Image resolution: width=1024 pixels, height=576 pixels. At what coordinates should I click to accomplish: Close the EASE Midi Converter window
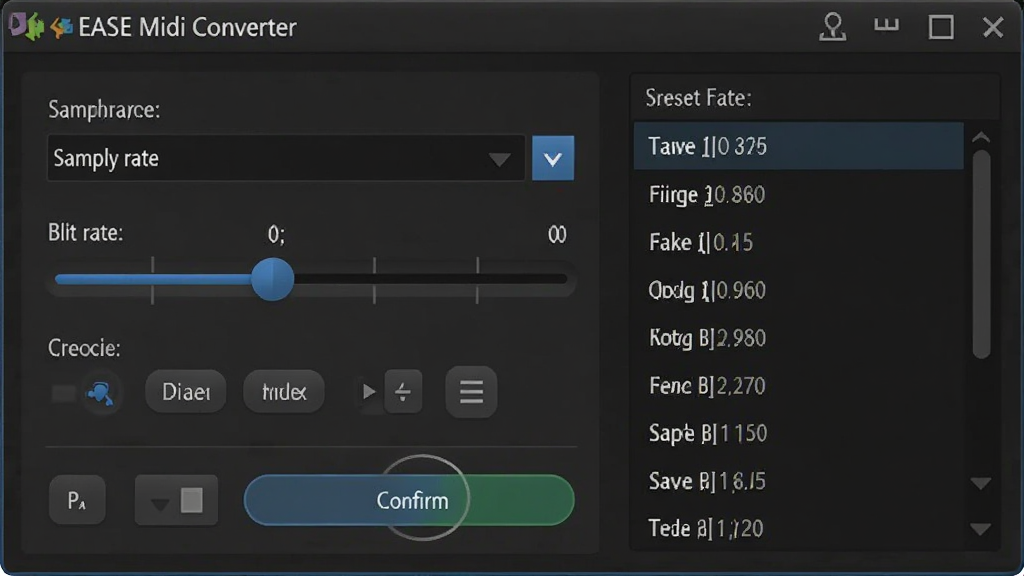tap(993, 27)
